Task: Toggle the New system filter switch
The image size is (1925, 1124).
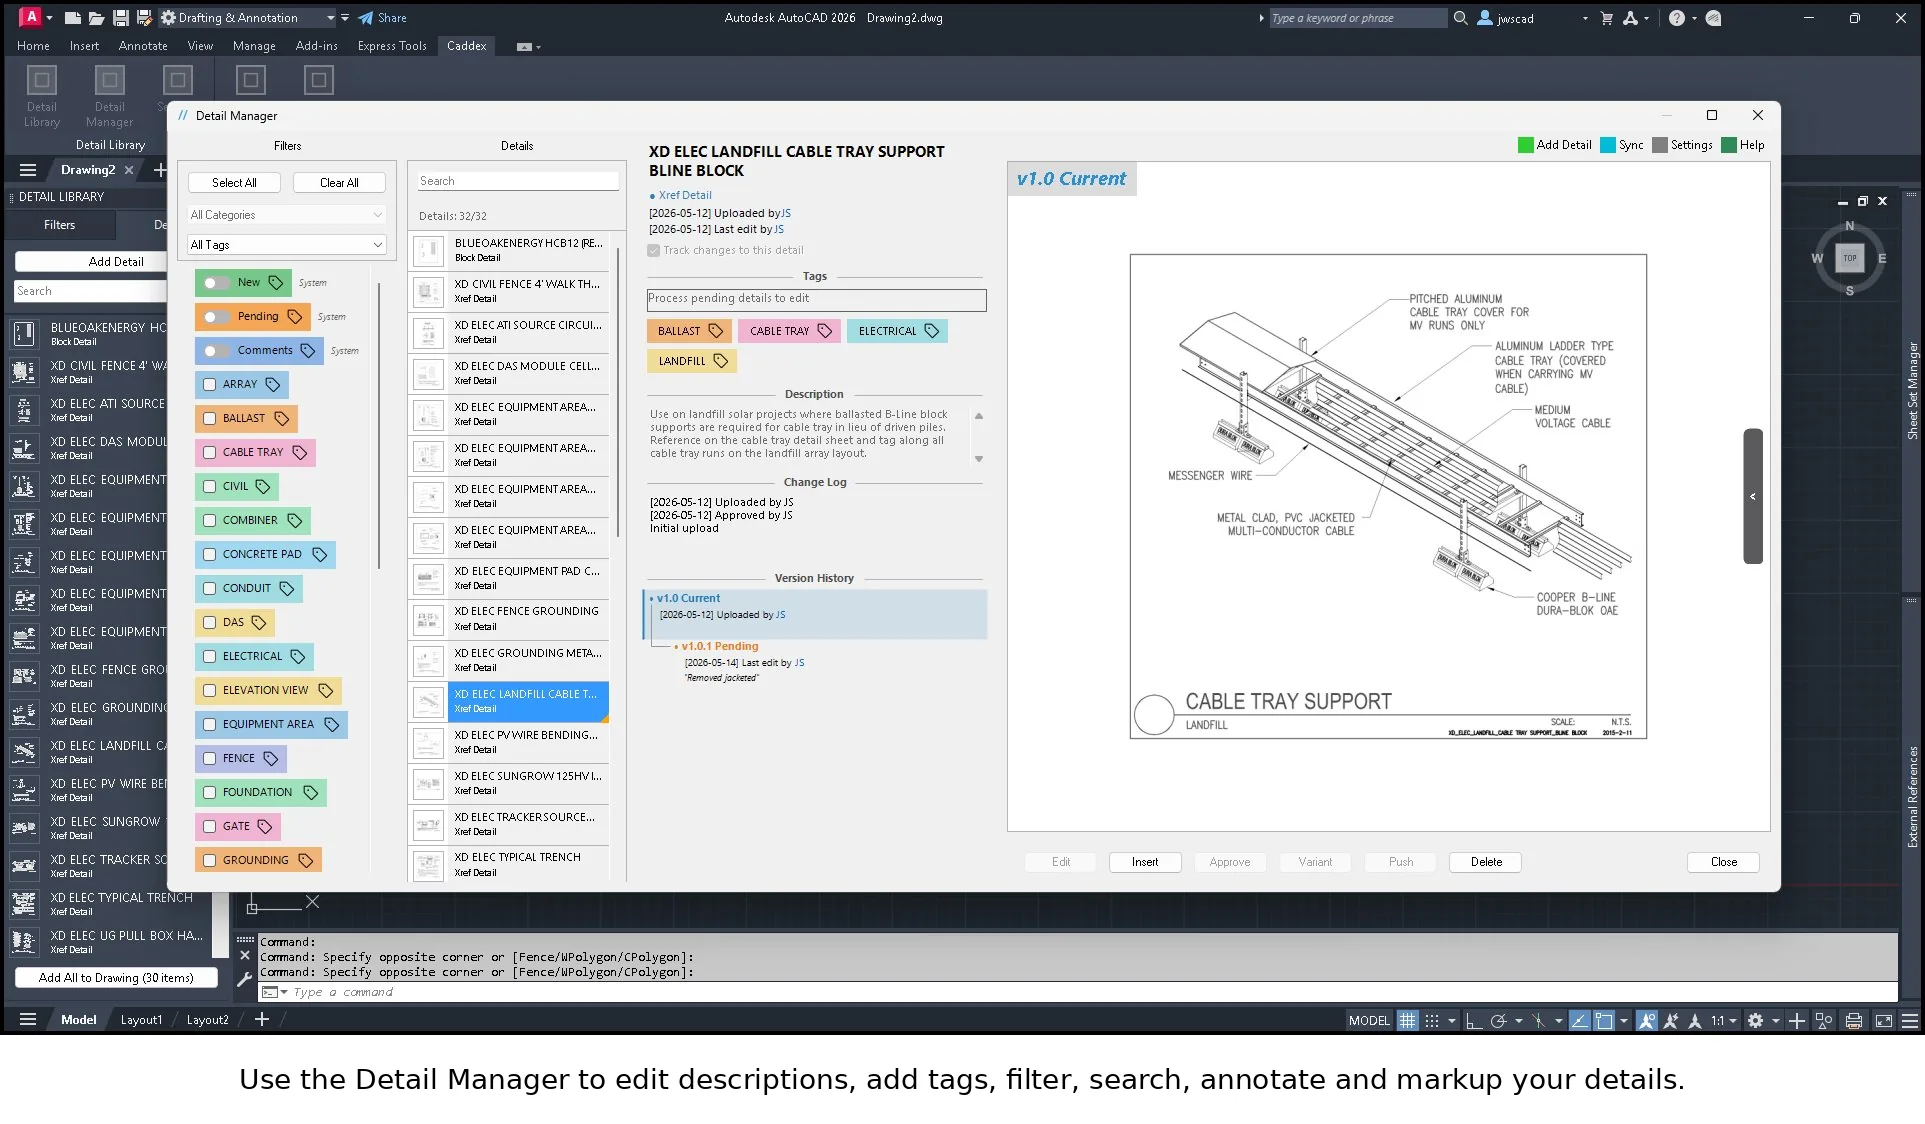Action: [216, 283]
